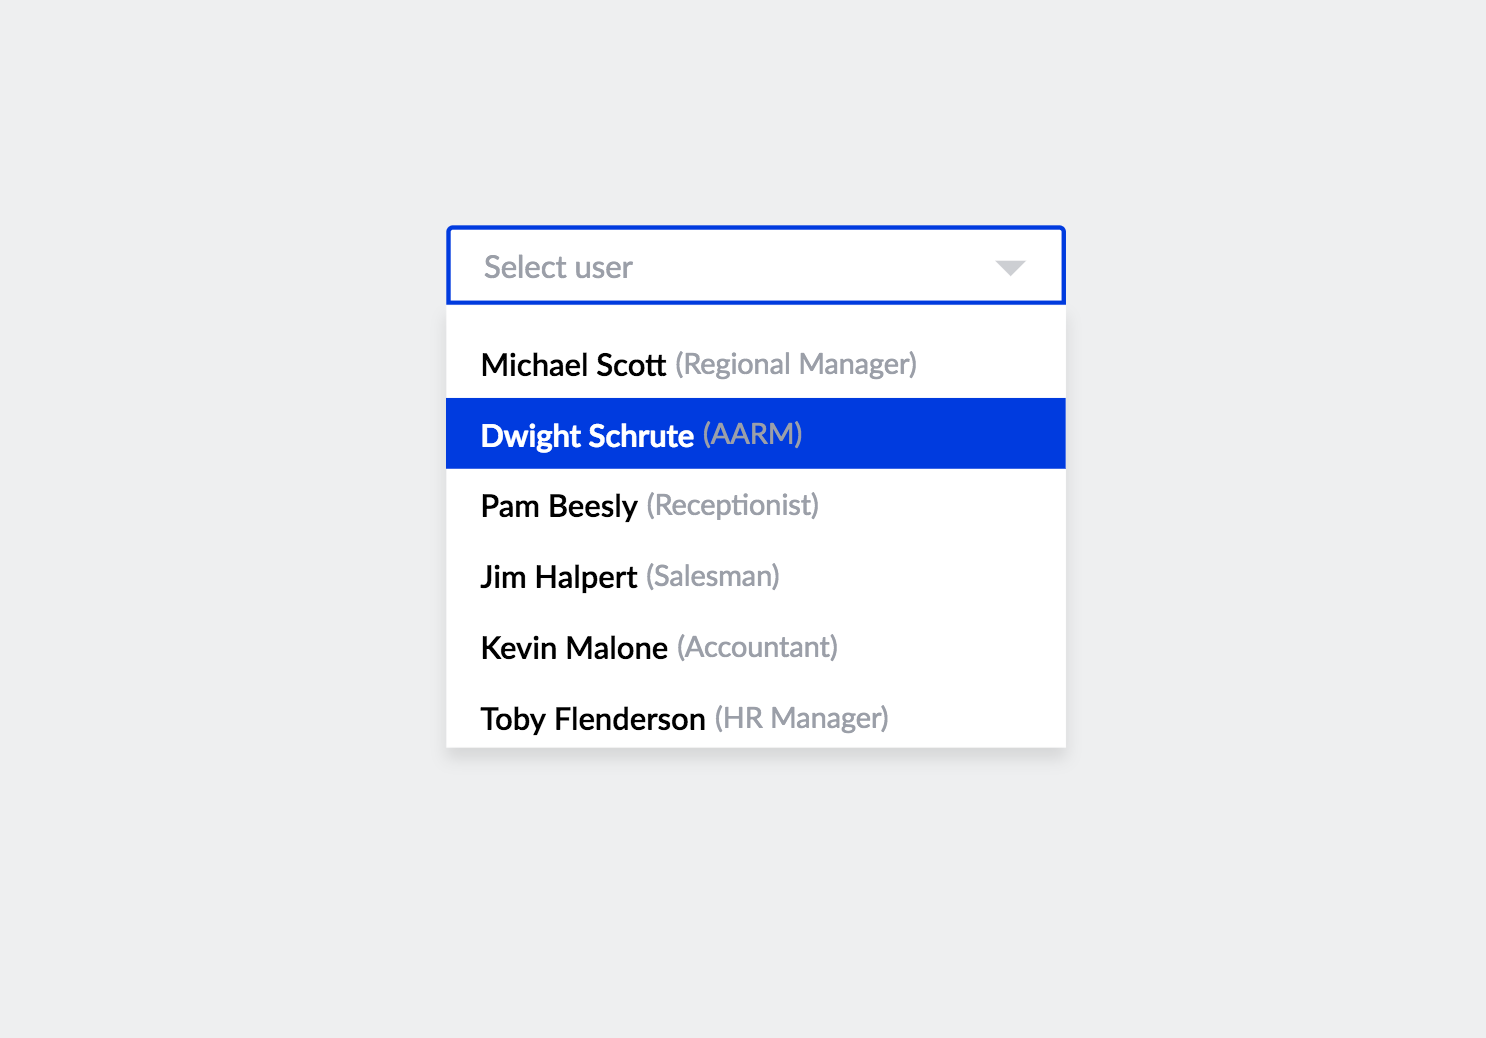1486x1038 pixels.
Task: Focus the Select user input field
Action: tap(756, 266)
